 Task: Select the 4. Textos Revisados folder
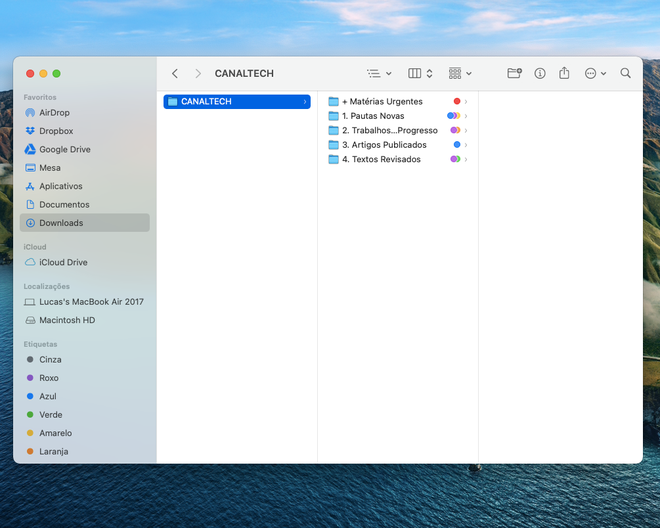coord(398,159)
